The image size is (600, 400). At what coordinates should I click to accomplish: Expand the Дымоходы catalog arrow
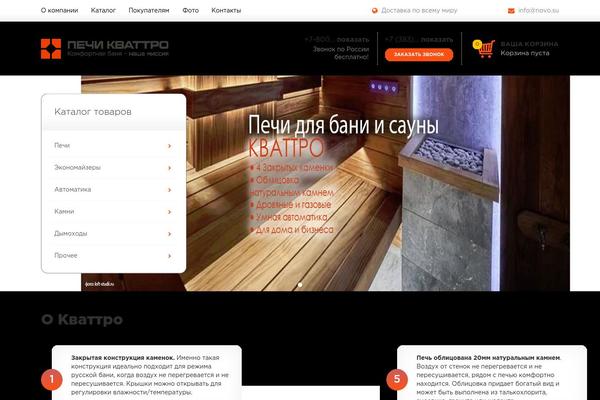point(170,234)
